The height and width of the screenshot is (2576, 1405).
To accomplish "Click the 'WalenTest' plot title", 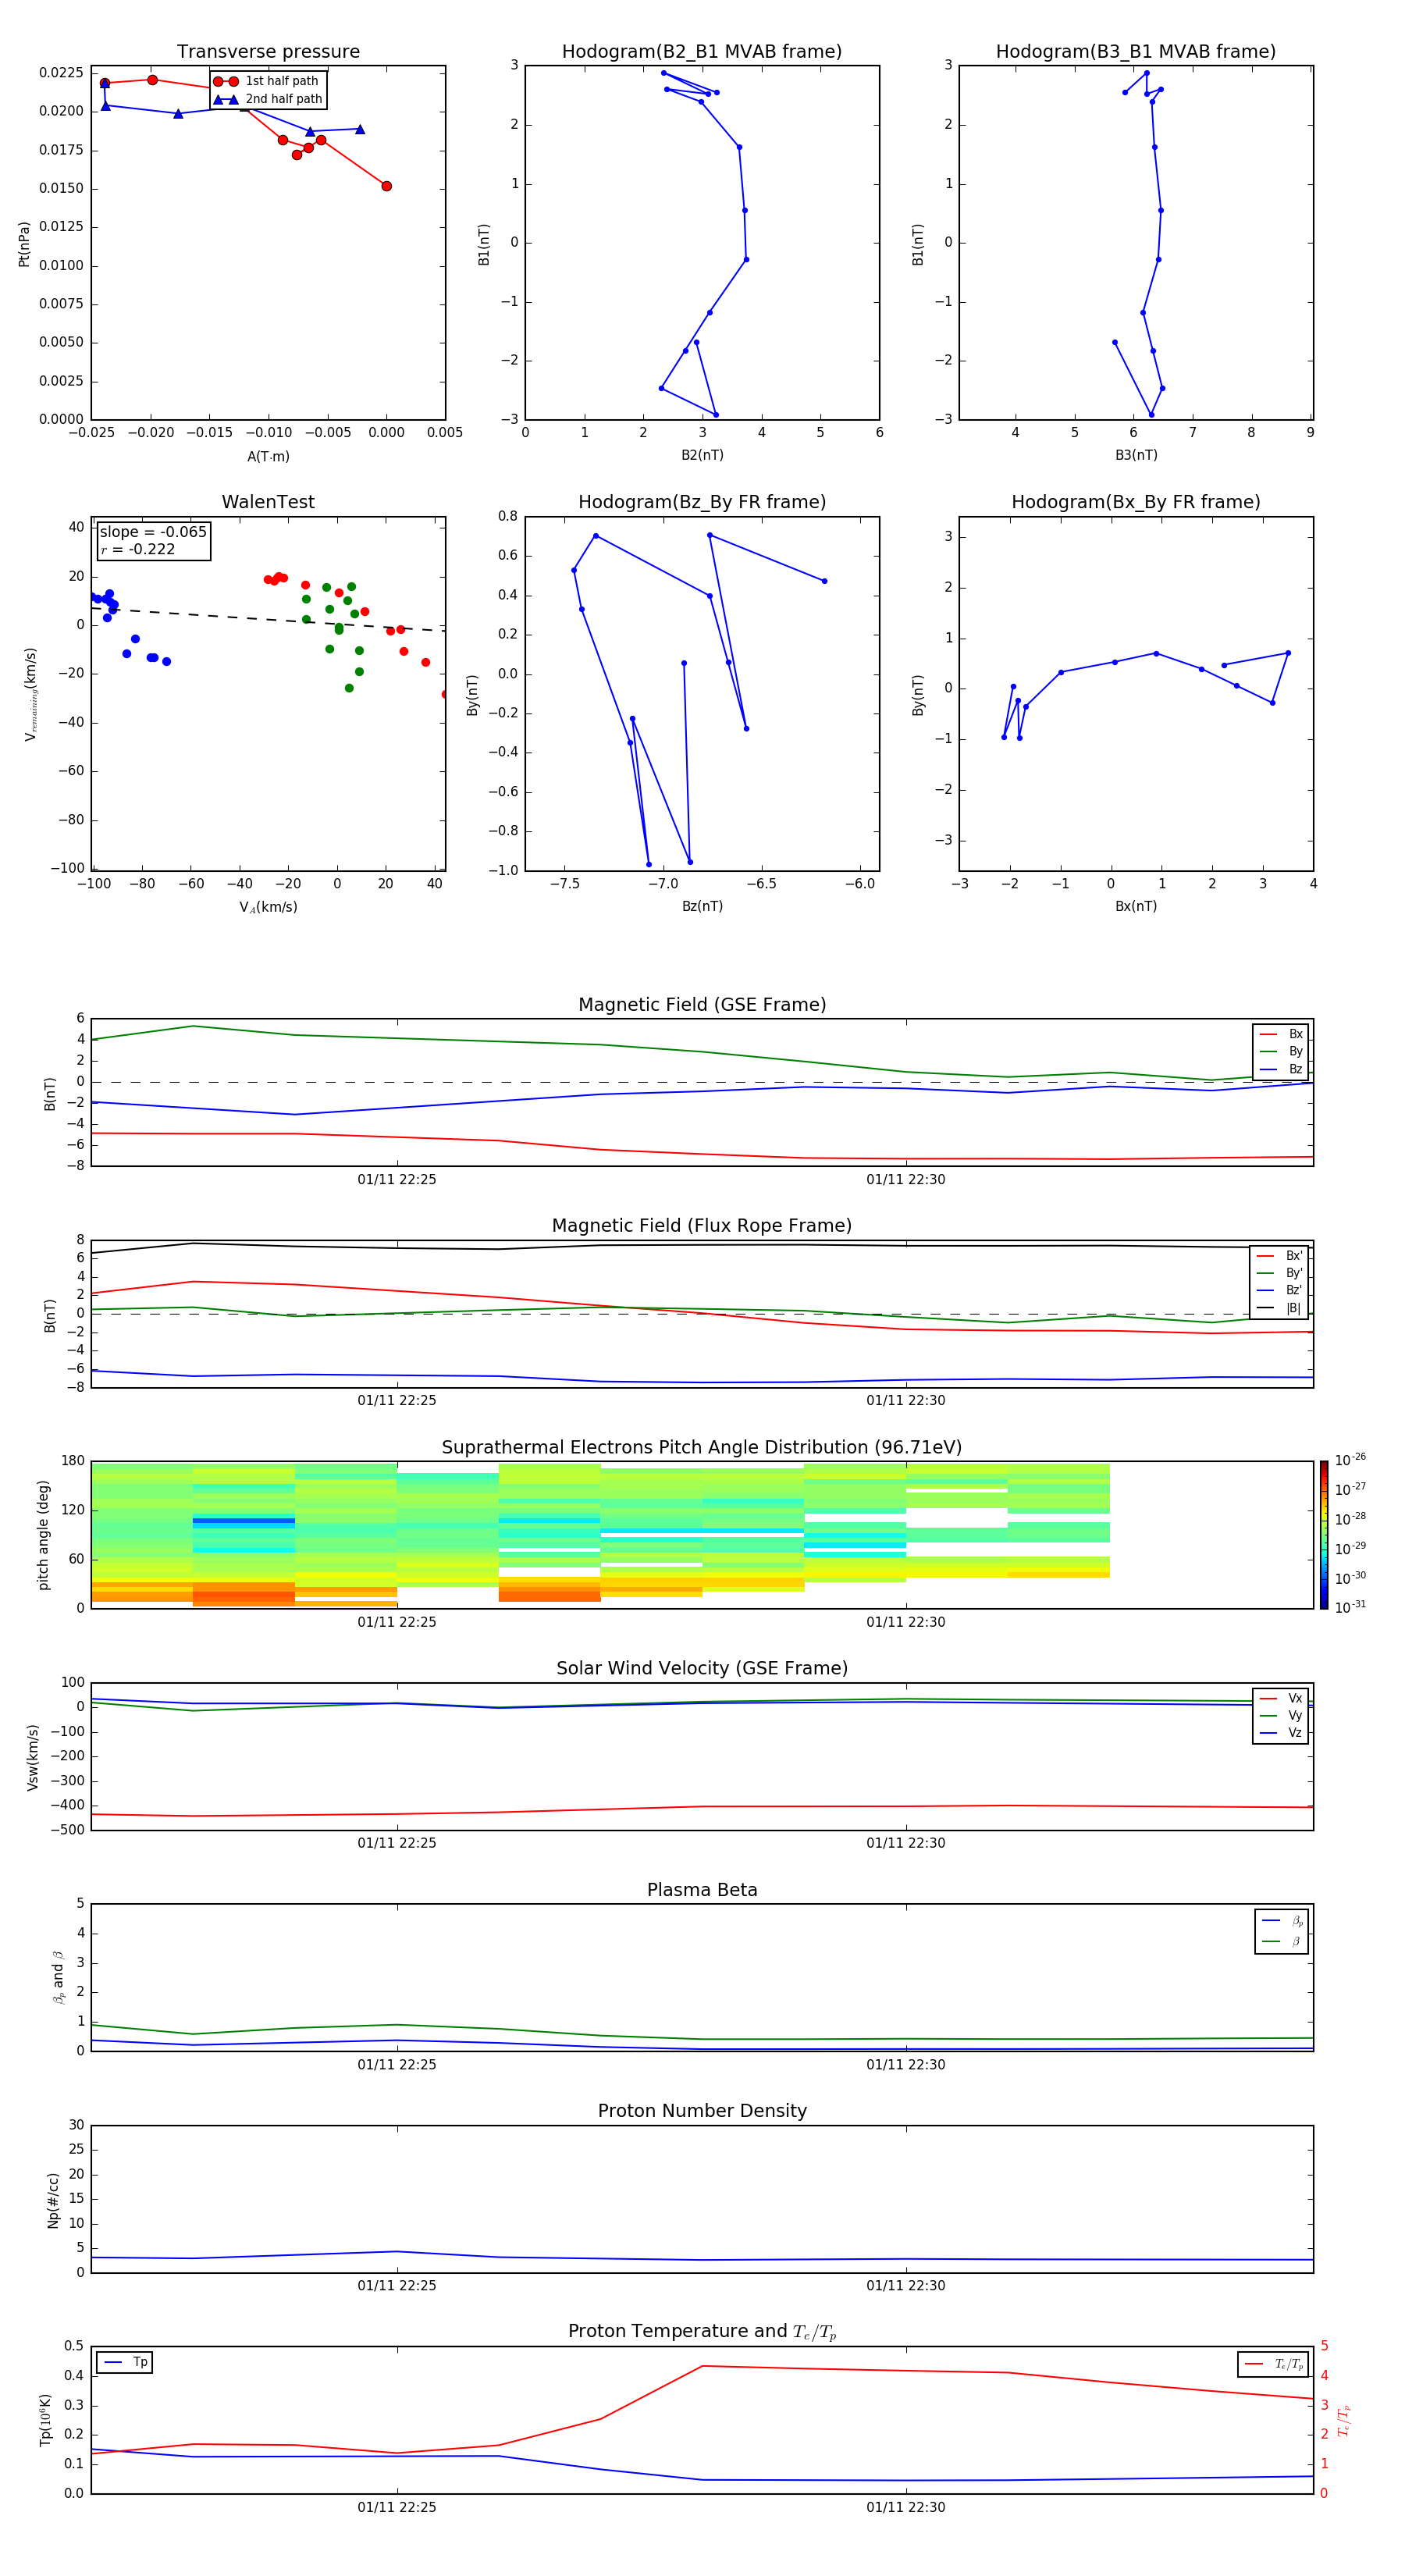I will tap(268, 502).
